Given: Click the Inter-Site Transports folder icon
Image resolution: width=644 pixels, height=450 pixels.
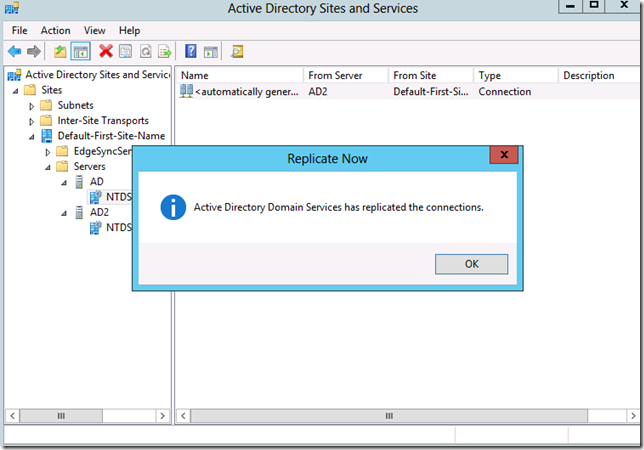Looking at the screenshot, I should click(x=46, y=121).
